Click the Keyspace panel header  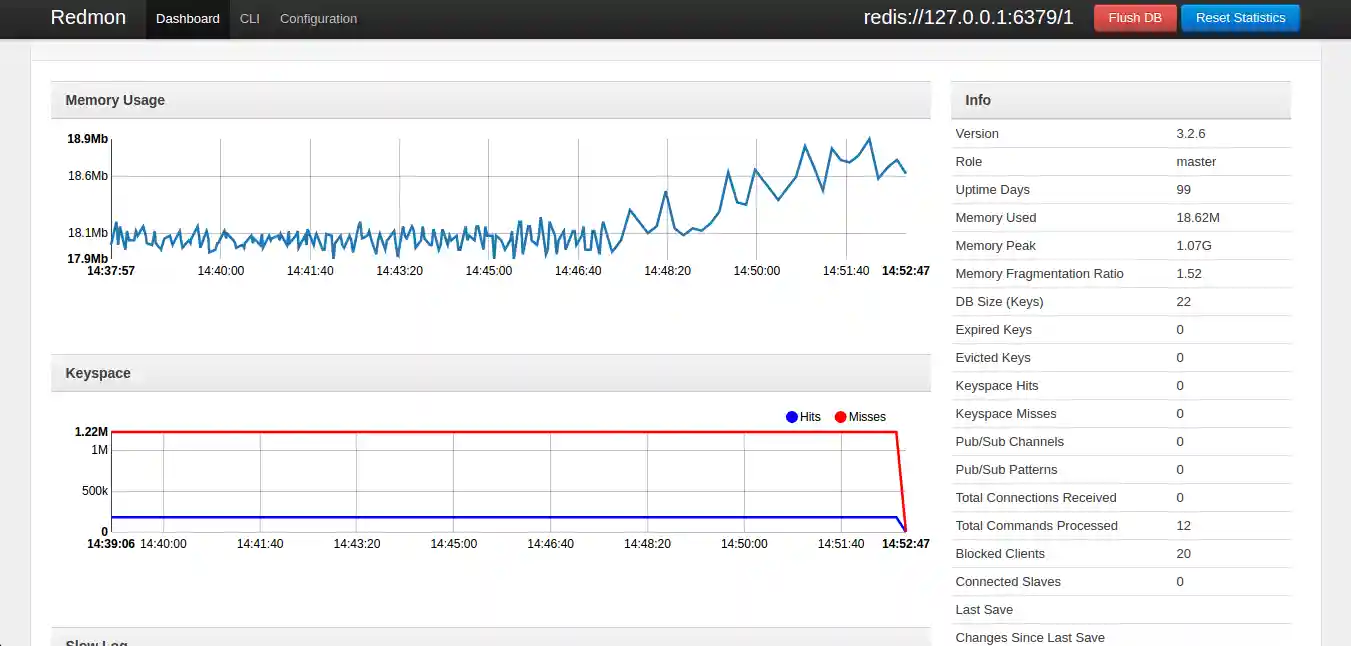pyautogui.click(x=98, y=372)
